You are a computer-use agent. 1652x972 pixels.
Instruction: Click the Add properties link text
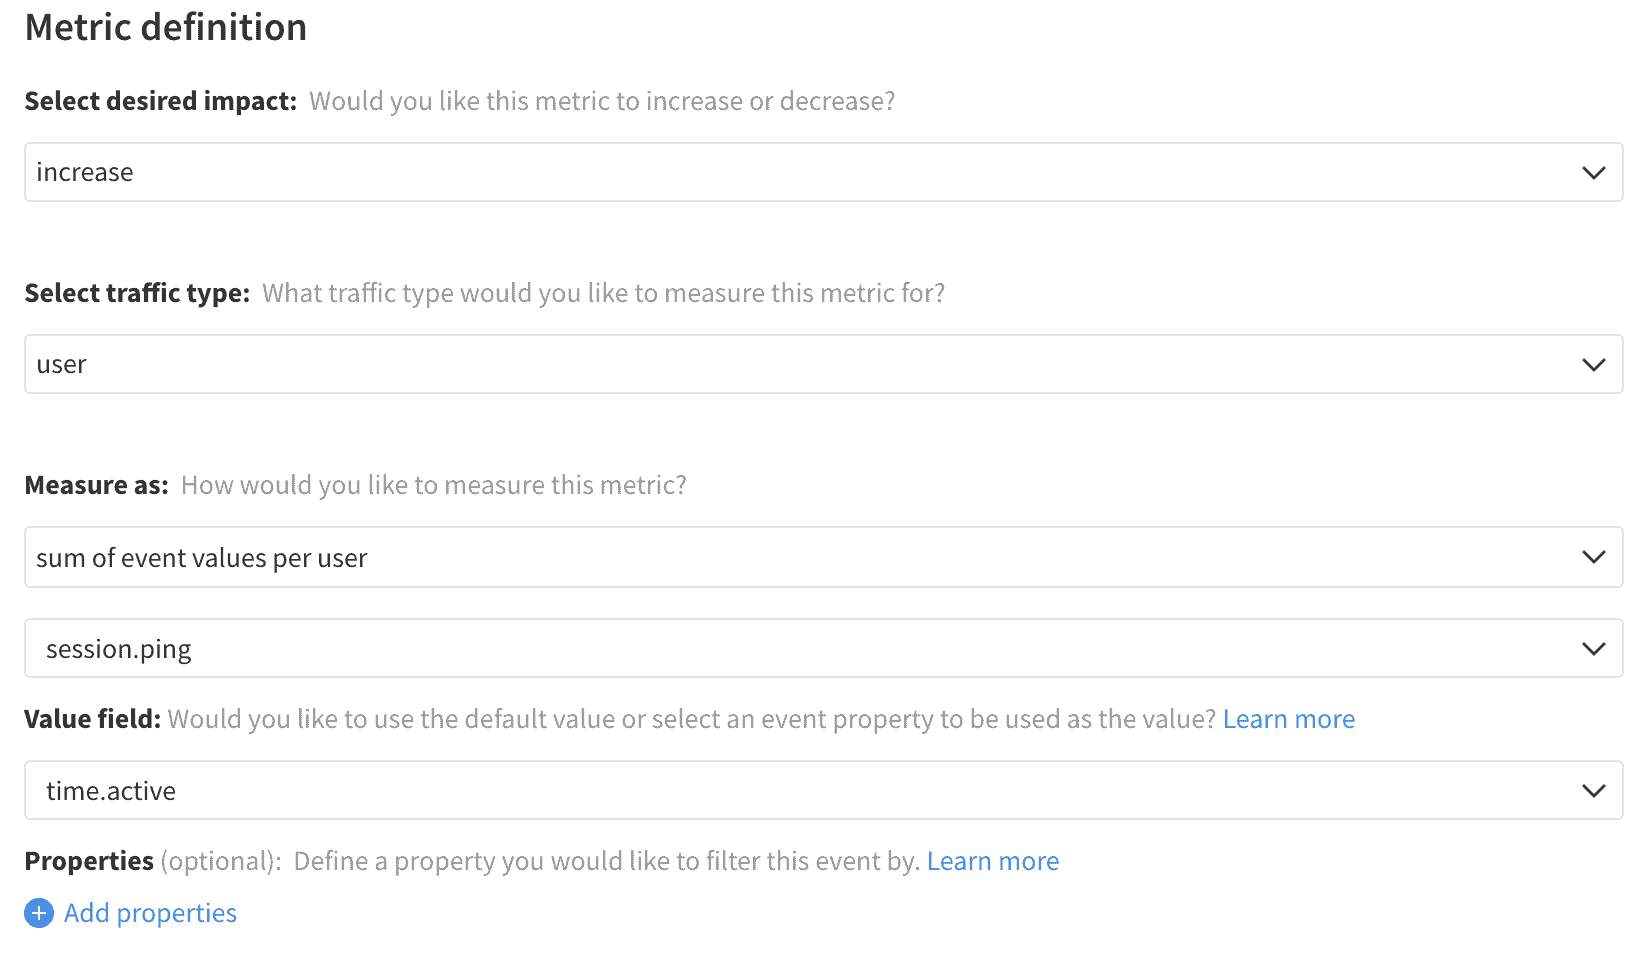tap(150, 913)
